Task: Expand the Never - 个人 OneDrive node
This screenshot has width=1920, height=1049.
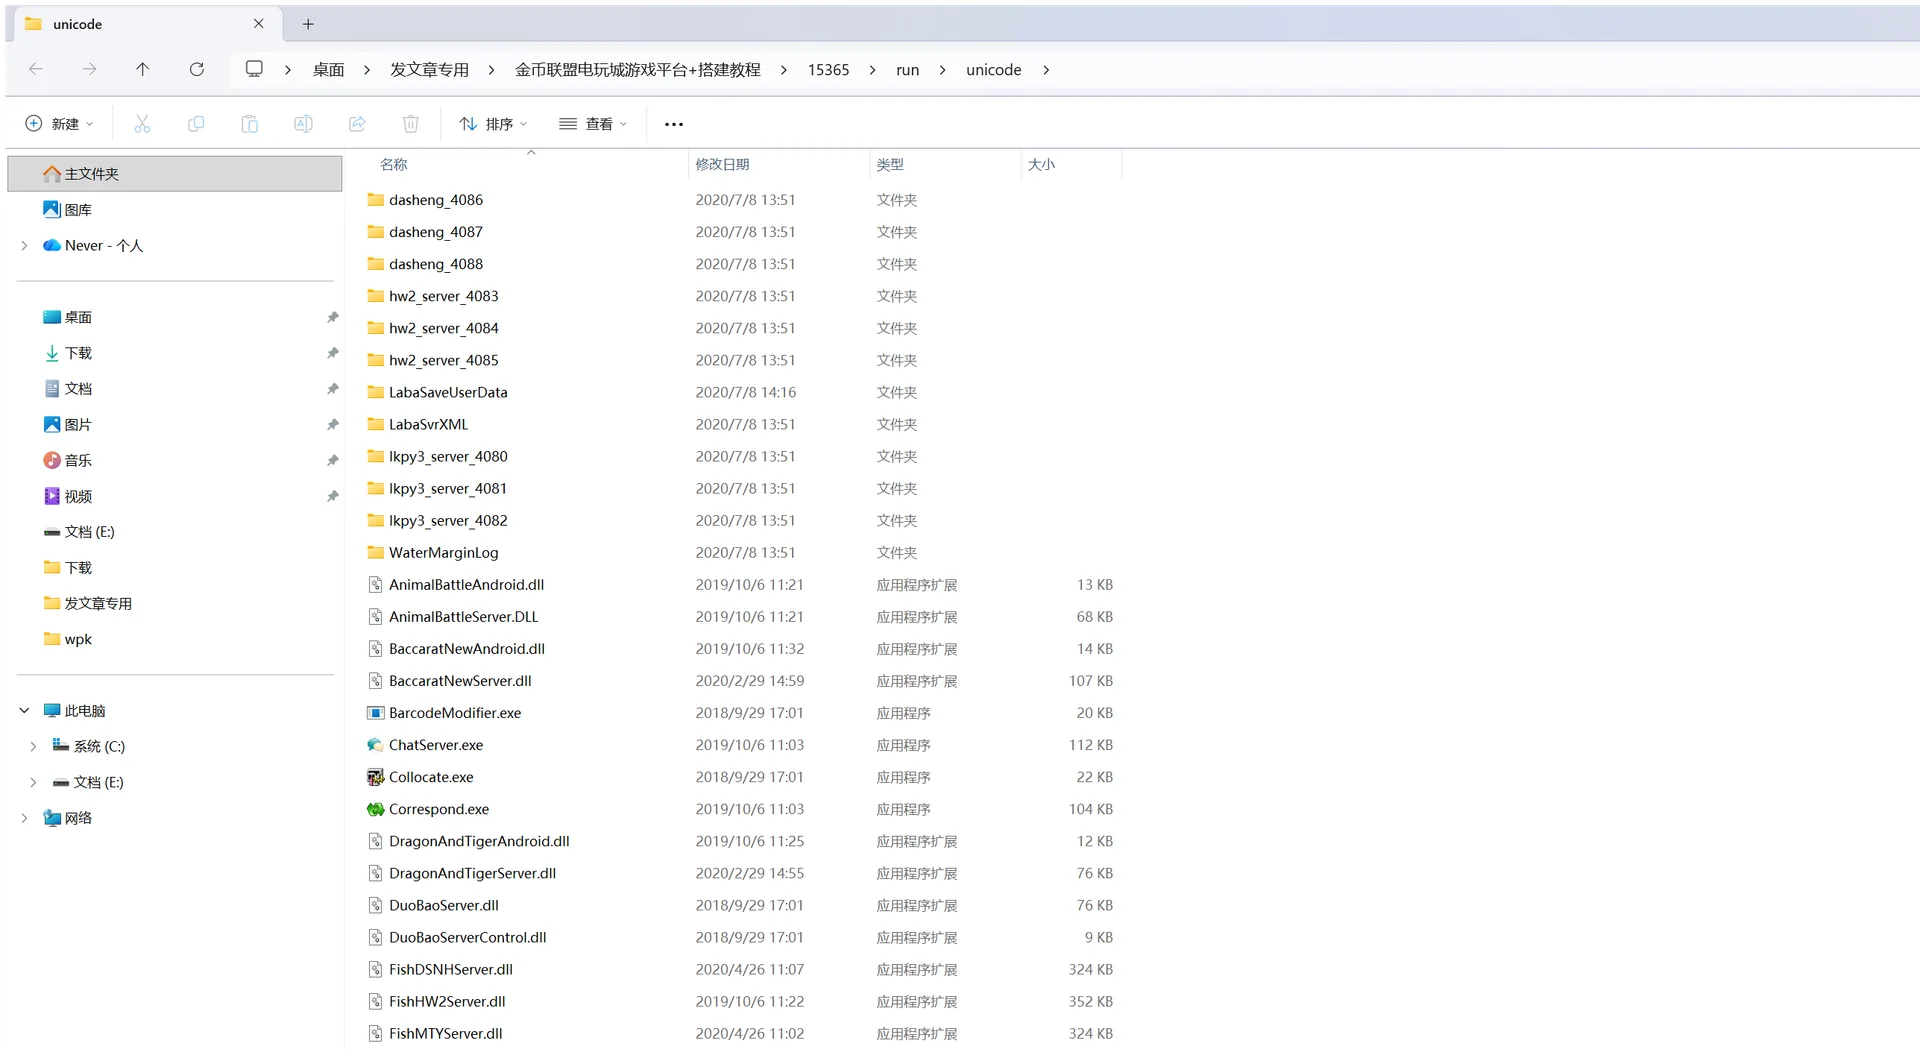Action: [24, 246]
